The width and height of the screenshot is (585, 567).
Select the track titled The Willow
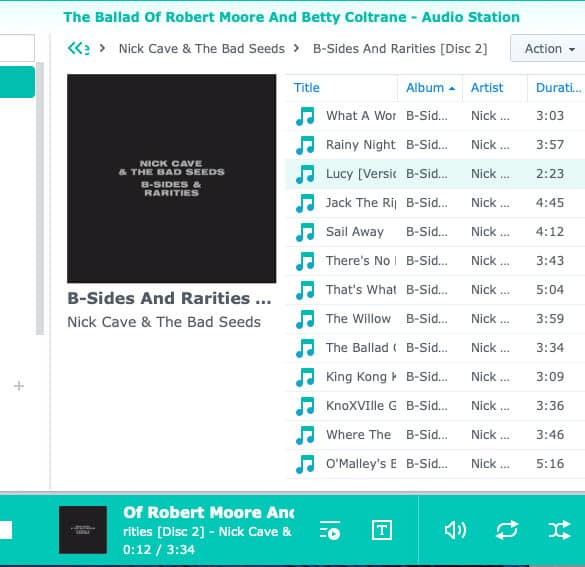(358, 319)
